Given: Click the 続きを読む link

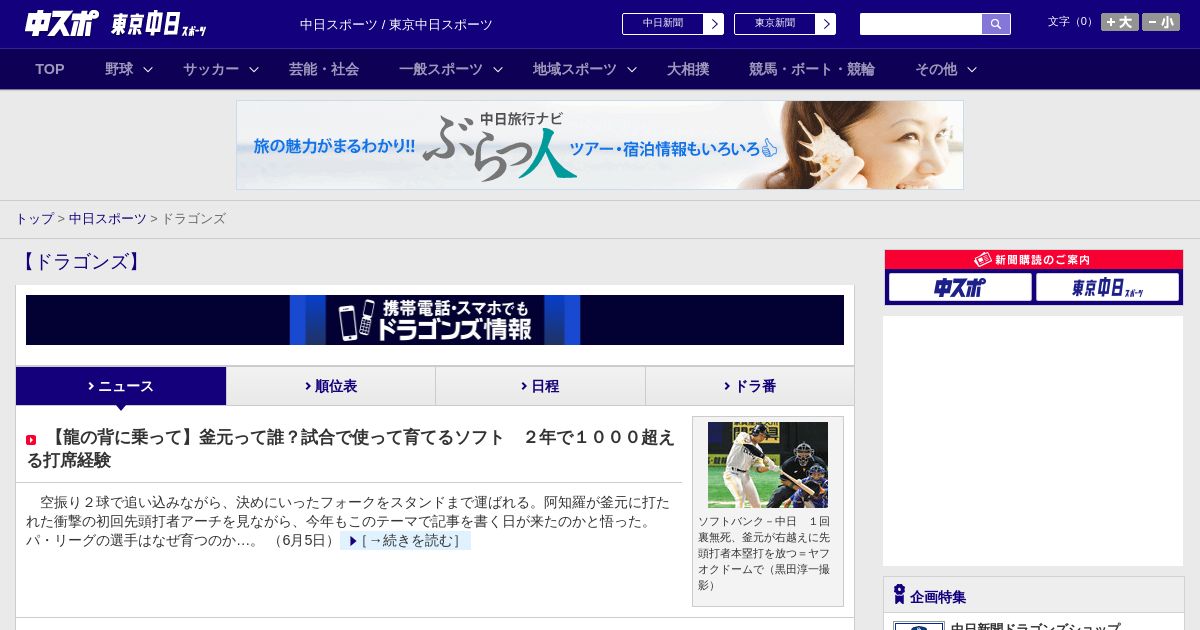Looking at the screenshot, I should click(405, 541).
